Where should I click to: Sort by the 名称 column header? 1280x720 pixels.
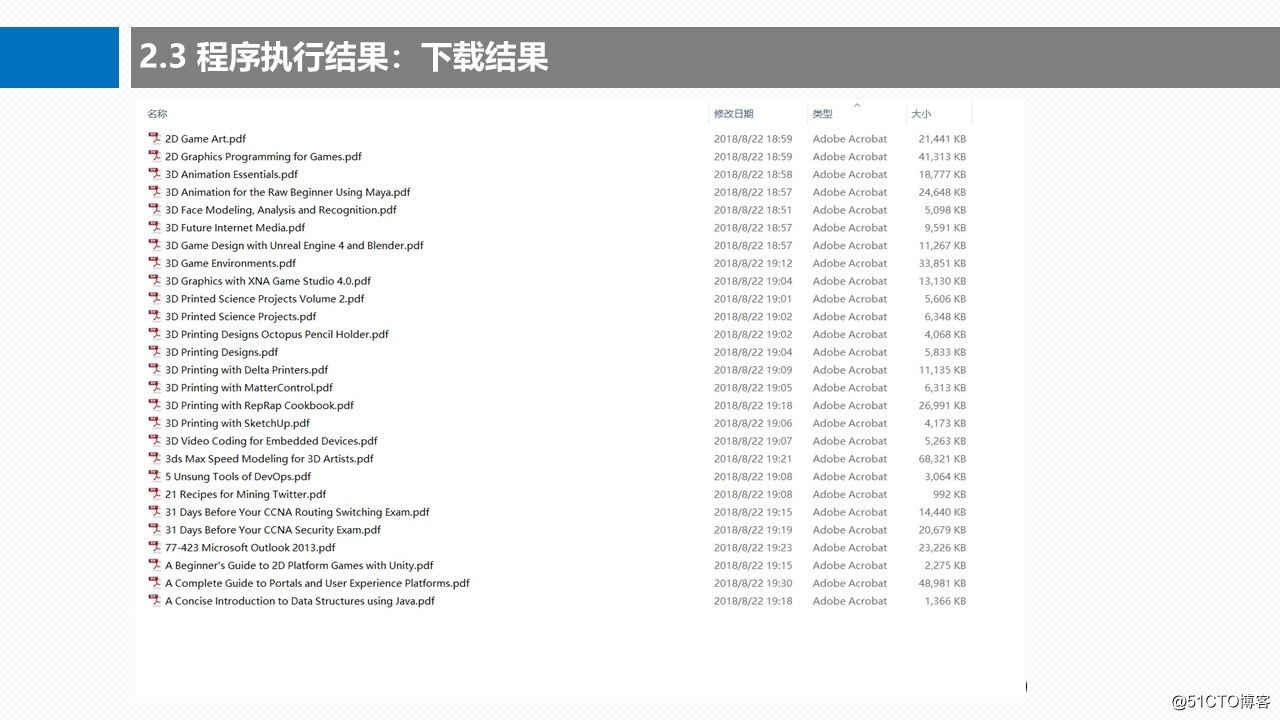[157, 114]
